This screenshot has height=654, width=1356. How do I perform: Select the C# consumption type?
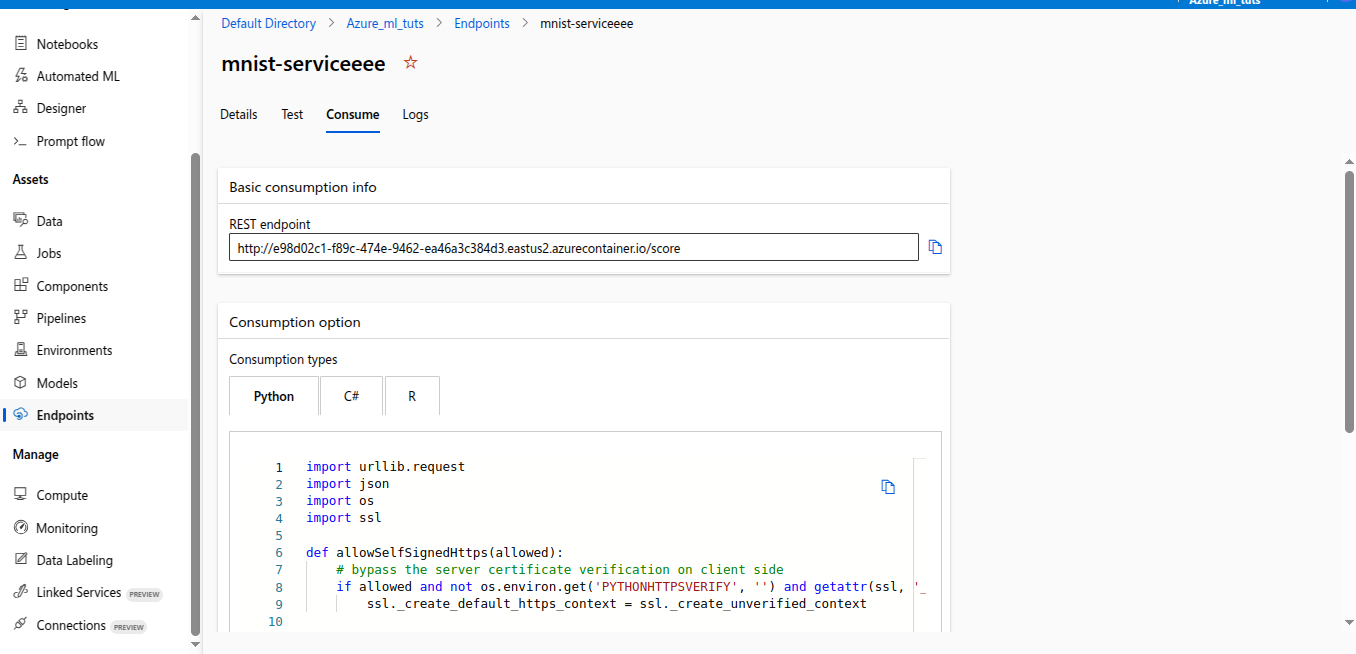(x=351, y=395)
